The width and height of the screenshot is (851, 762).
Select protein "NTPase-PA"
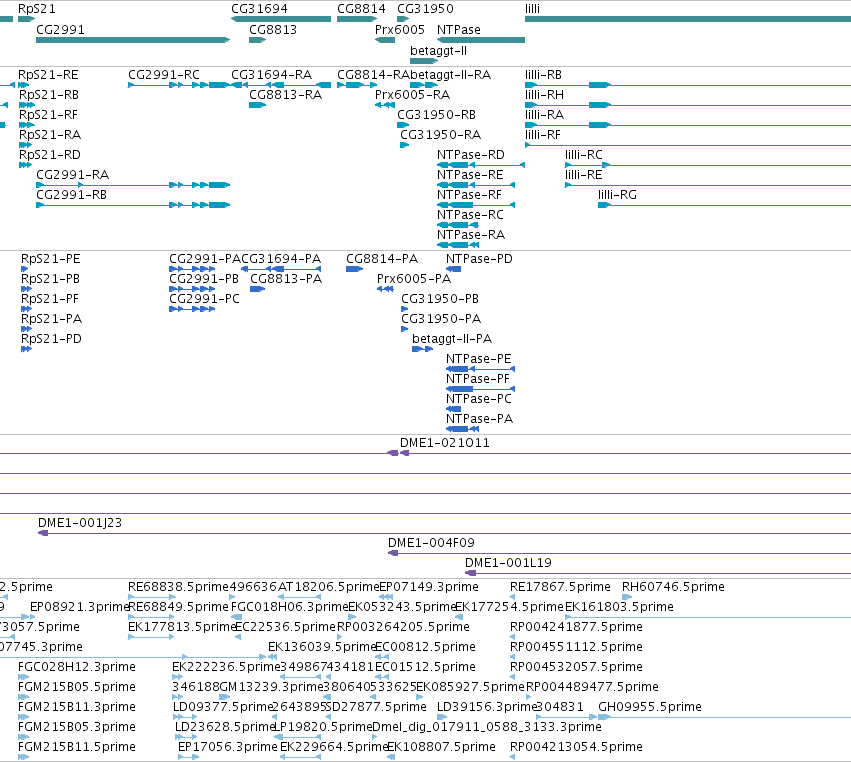pyautogui.click(x=480, y=420)
